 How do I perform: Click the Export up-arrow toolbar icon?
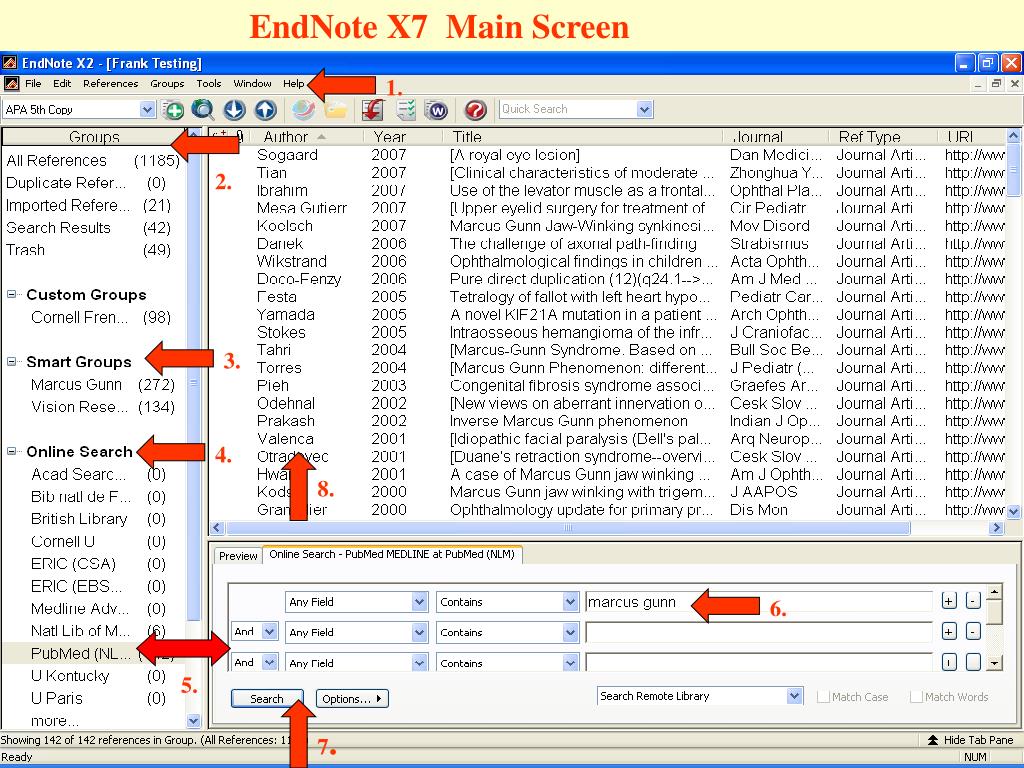point(265,110)
